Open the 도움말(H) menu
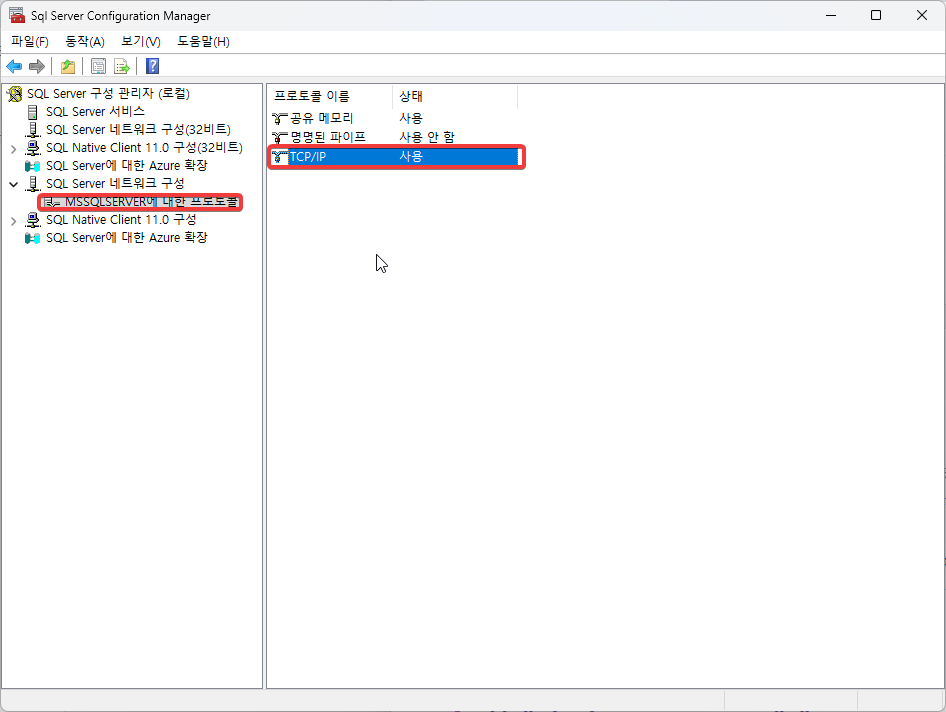Viewport: 946px width, 712px height. [203, 42]
